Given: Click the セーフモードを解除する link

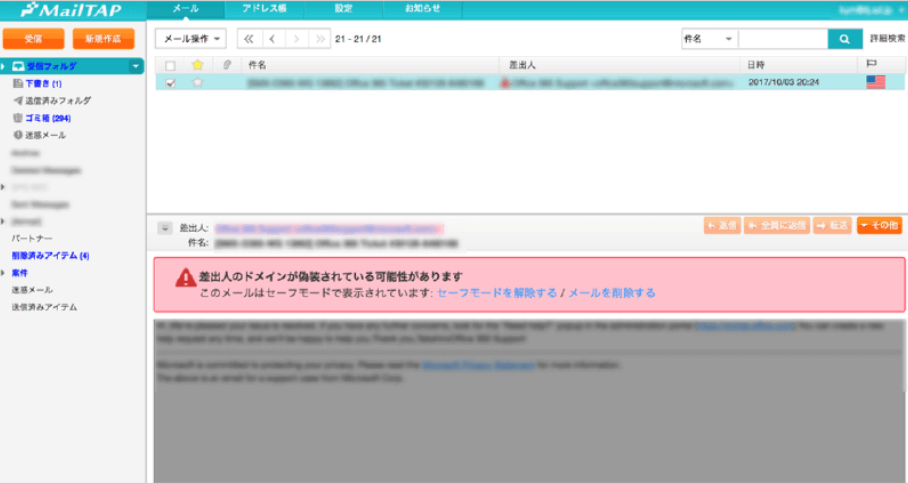Looking at the screenshot, I should [497, 293].
